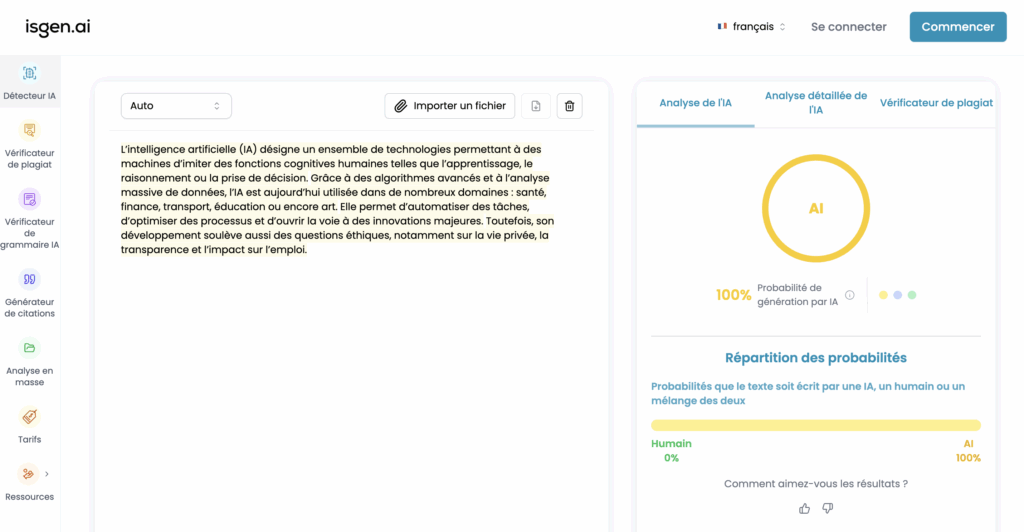Open the Vérificateur de plagiat sidebar icon

click(x=29, y=130)
